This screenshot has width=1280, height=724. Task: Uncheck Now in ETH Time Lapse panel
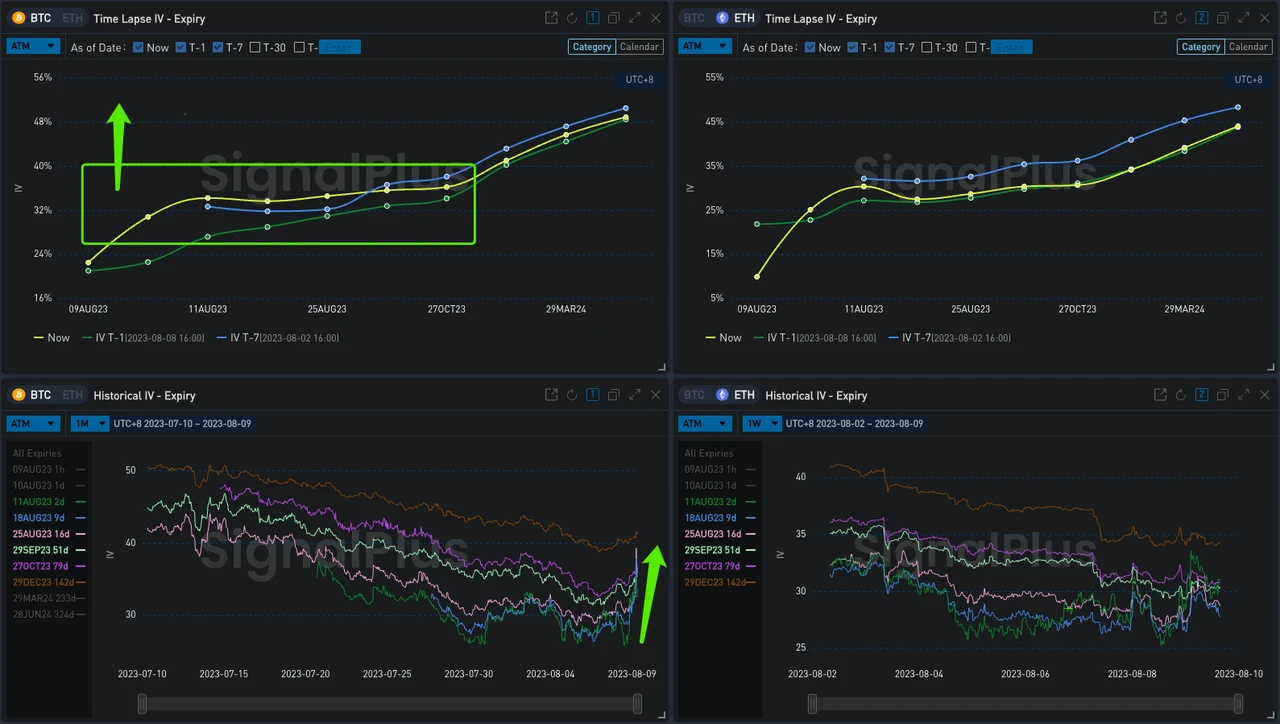tap(810, 47)
